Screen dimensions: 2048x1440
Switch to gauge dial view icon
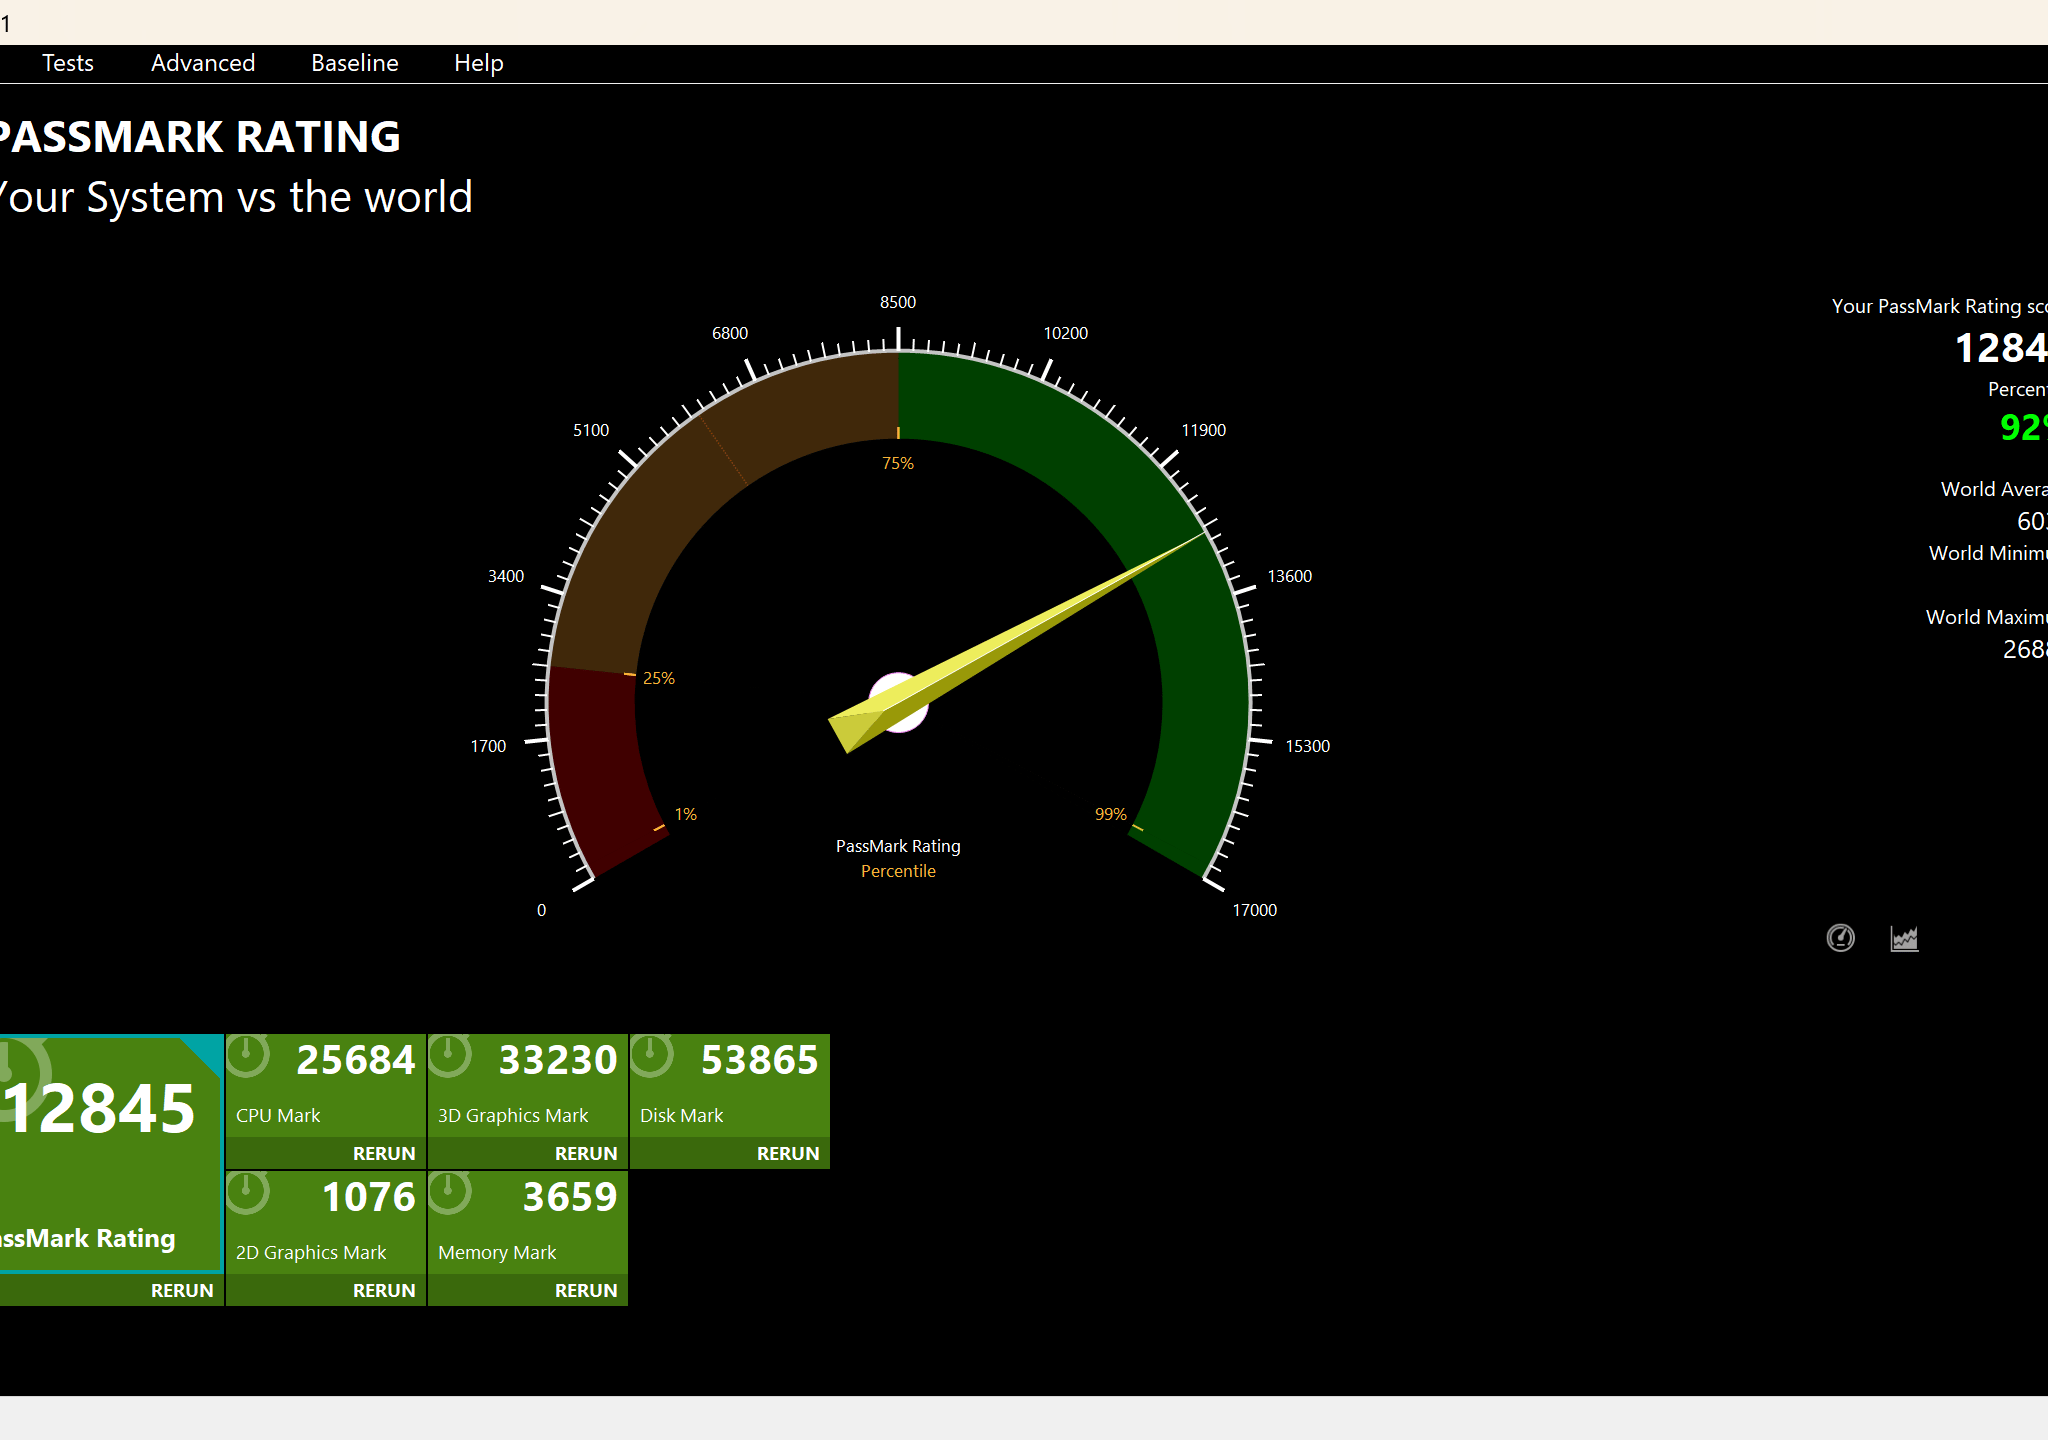(1840, 938)
